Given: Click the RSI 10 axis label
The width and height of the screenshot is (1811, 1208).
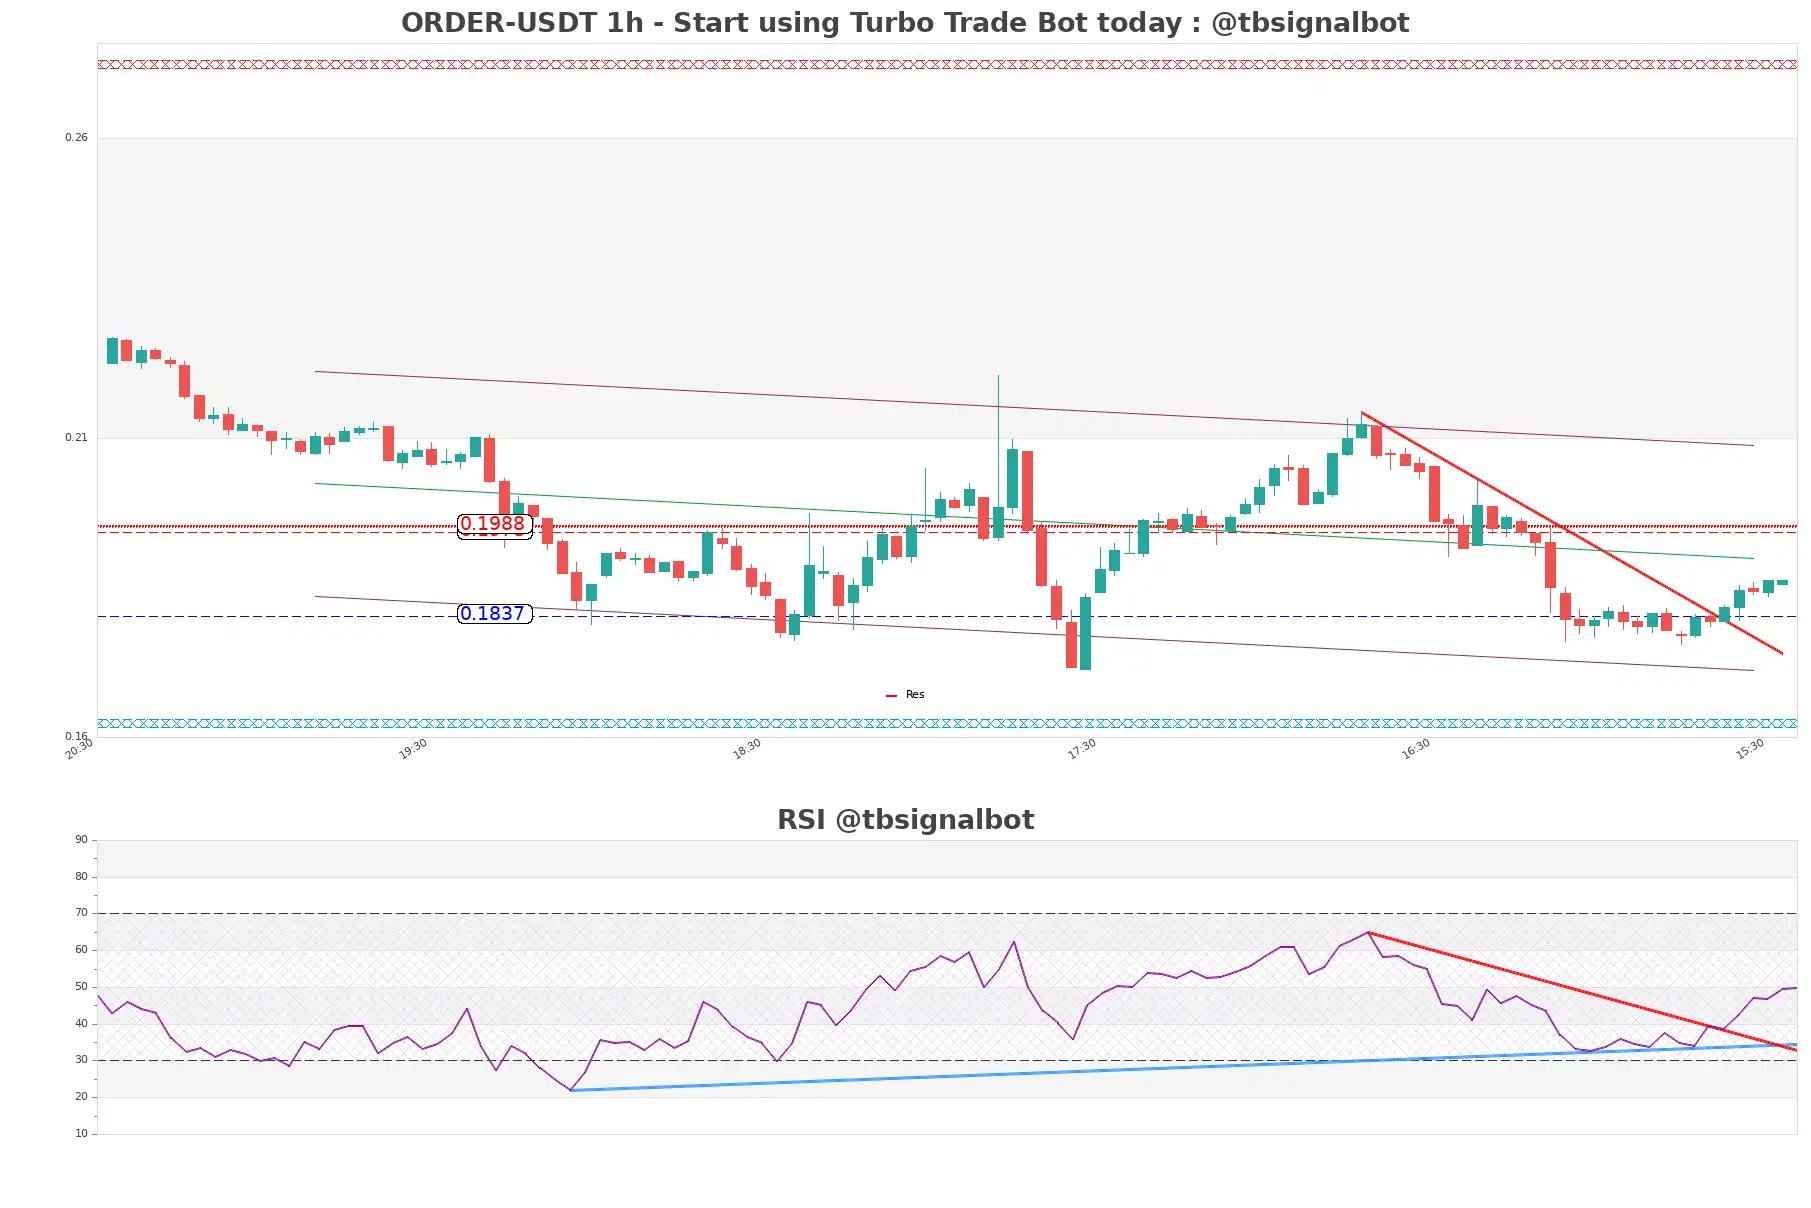Looking at the screenshot, I should click(x=81, y=1134).
